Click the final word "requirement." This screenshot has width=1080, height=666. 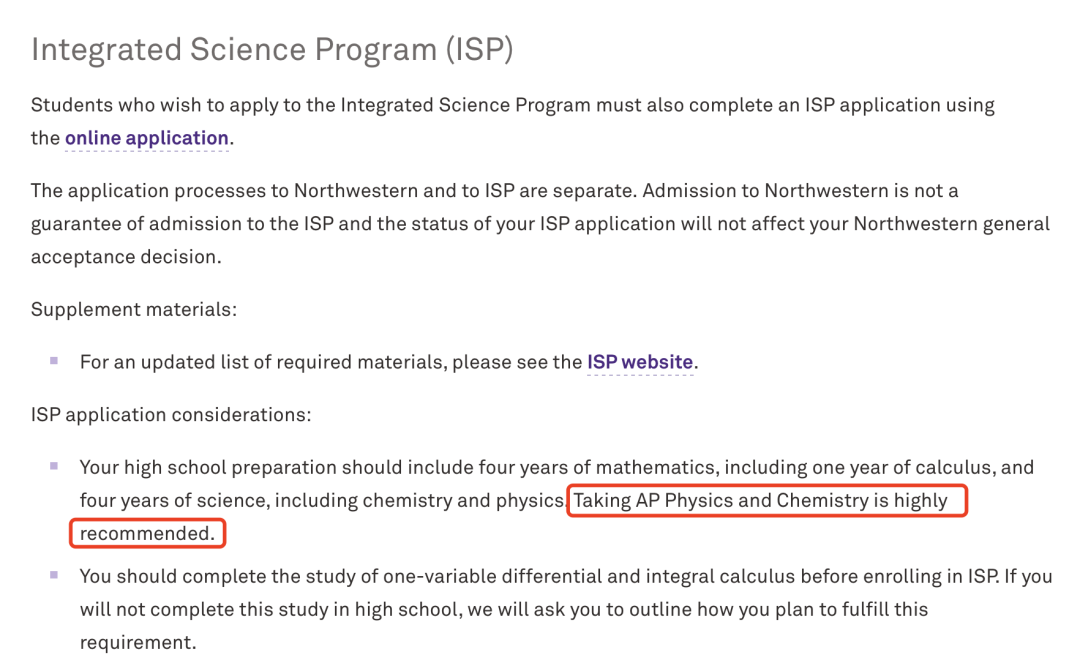point(138,643)
